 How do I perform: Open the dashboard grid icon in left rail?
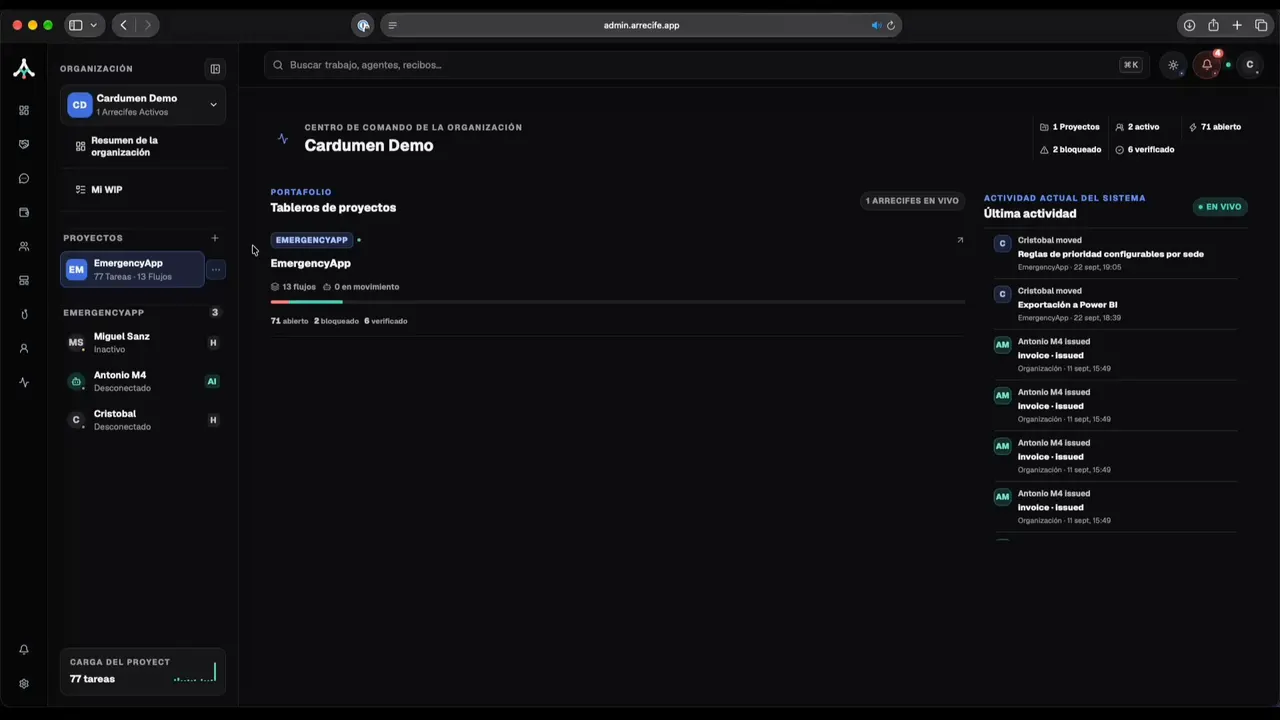point(24,110)
